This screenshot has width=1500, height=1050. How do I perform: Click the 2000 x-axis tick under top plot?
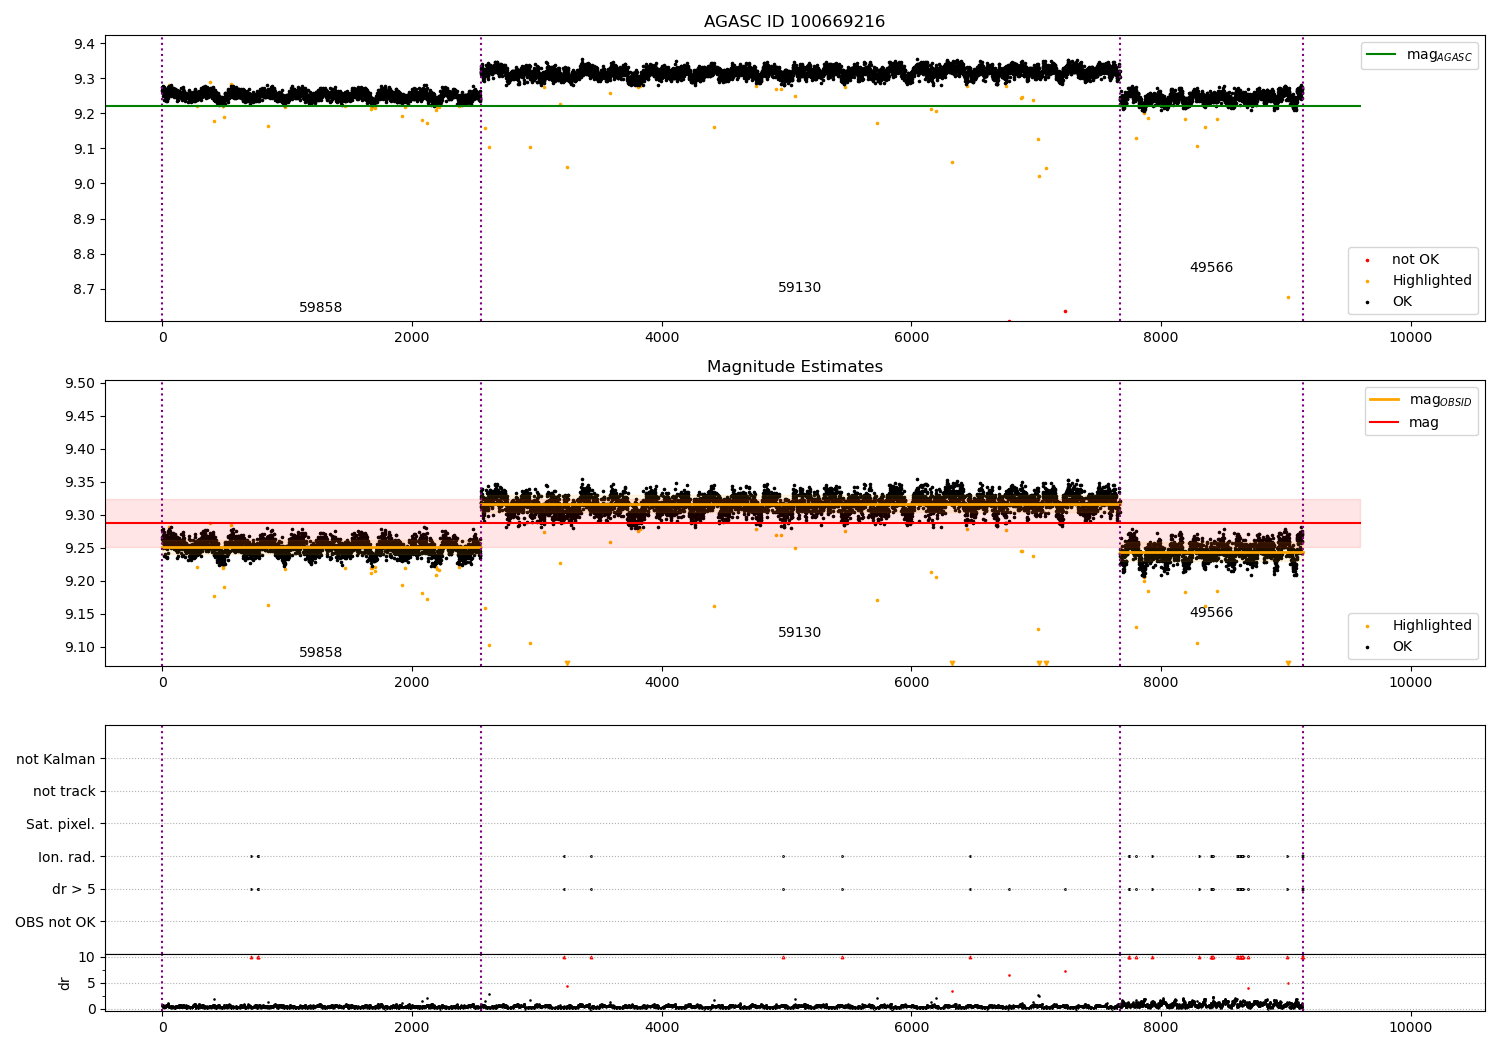click(x=412, y=338)
